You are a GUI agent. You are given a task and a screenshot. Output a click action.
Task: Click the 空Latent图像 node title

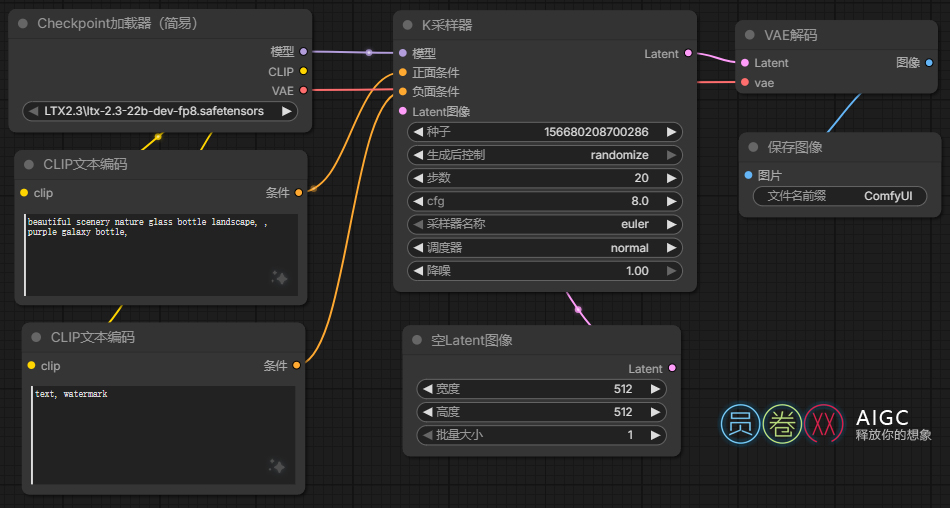(471, 340)
